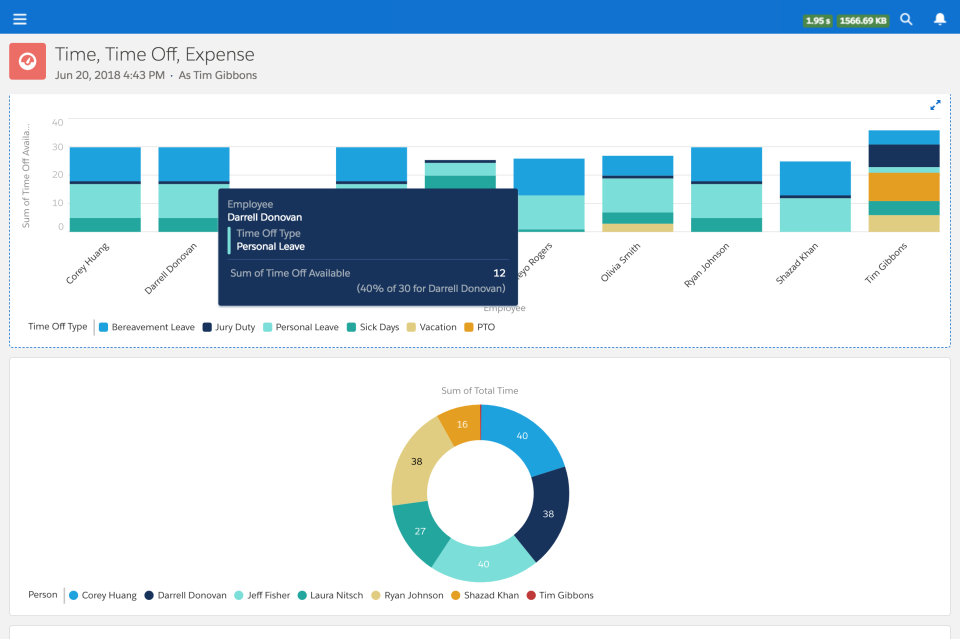Select the Personal Leave legend swatch
Screen dimensions: 960x639
pyautogui.click(x=267, y=327)
